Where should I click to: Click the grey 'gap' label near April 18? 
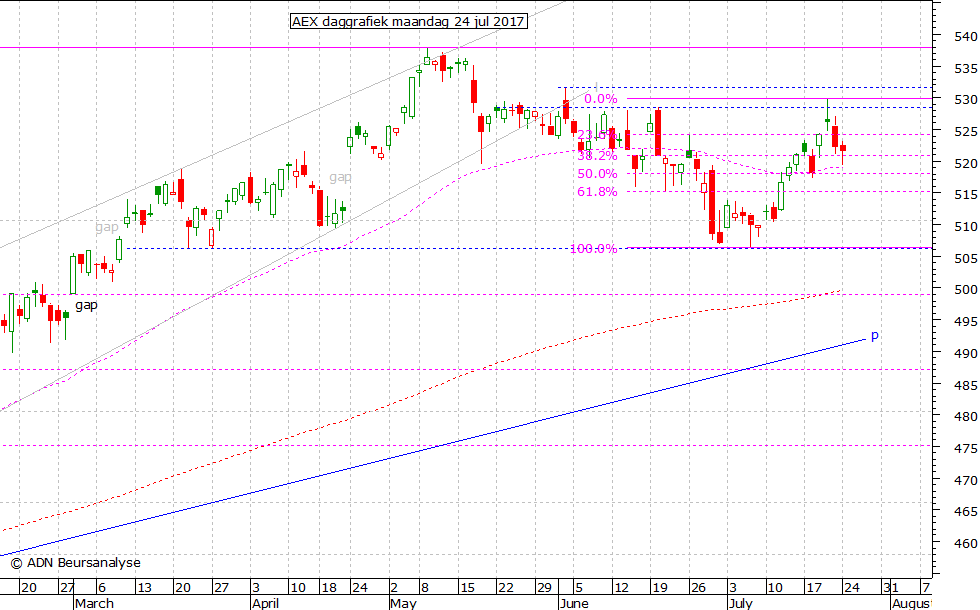341,178
